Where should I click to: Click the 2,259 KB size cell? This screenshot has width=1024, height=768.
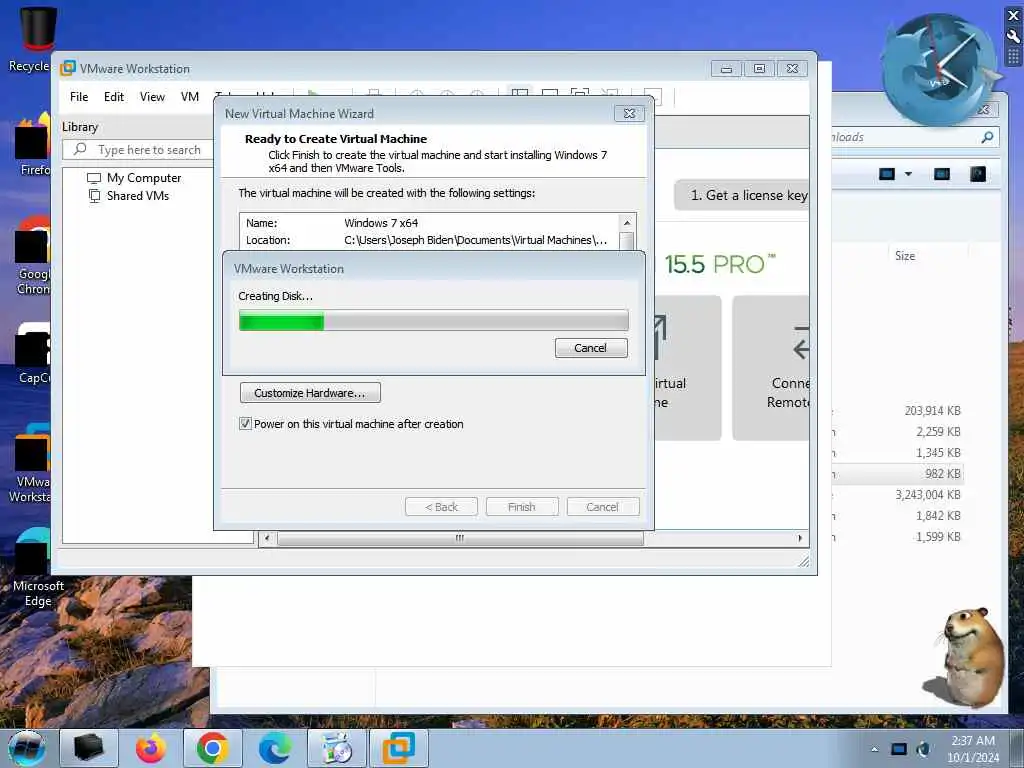(938, 432)
